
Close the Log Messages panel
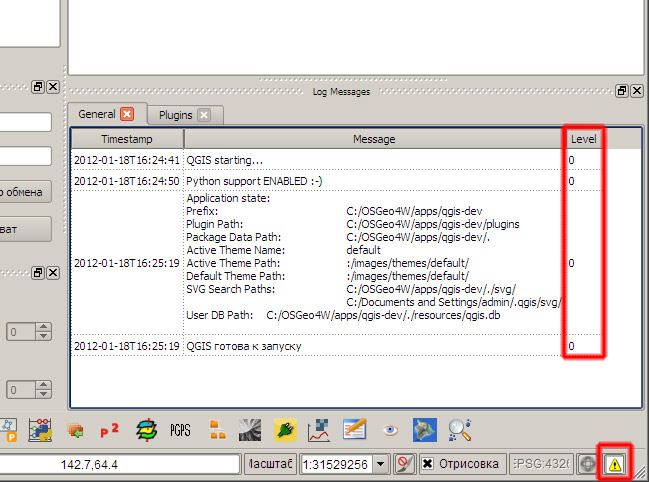637,91
